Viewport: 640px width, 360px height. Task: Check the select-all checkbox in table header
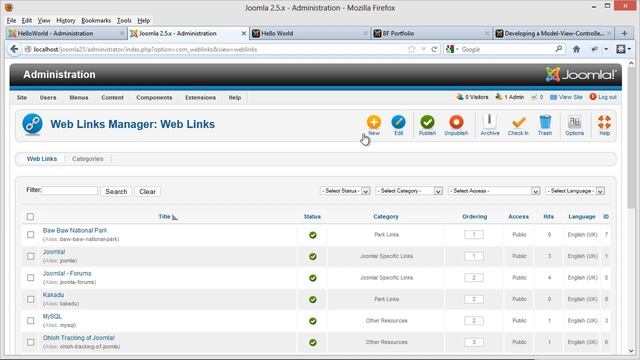click(x=30, y=217)
